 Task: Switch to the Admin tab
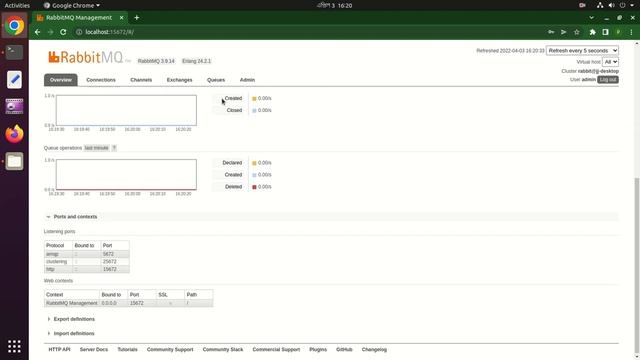coord(247,80)
